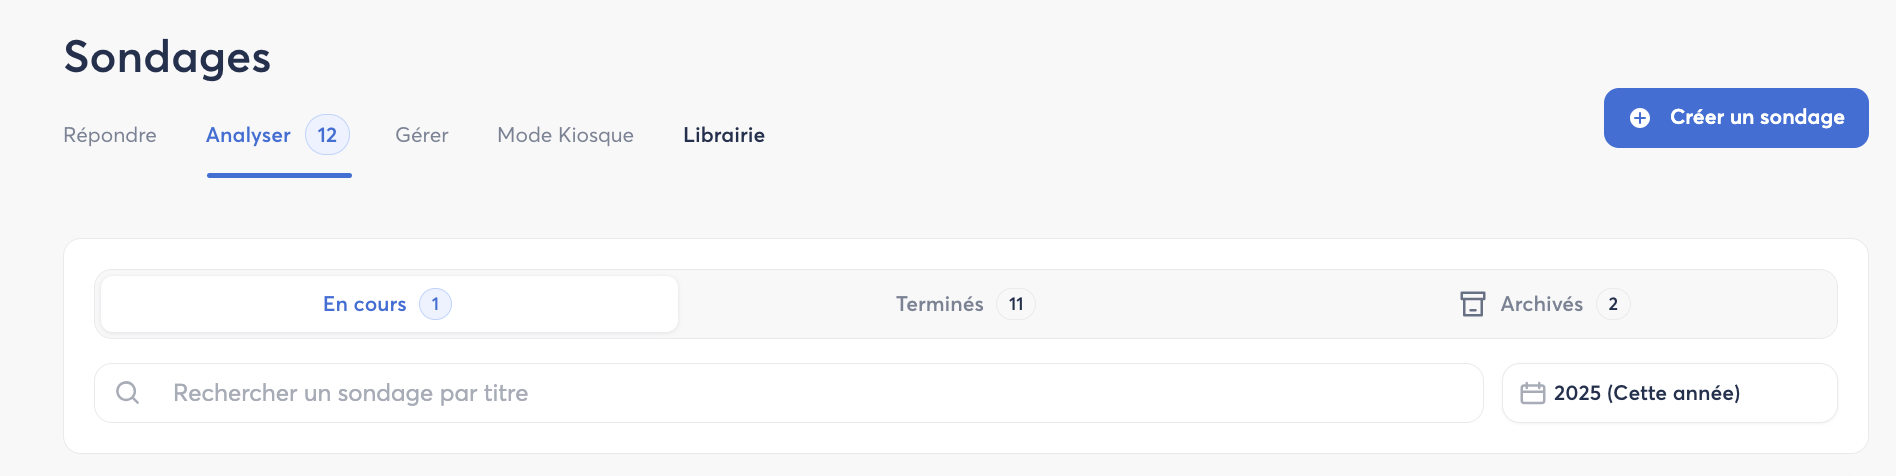Open the 2025 (Cette année) year dropdown

coord(1668,393)
